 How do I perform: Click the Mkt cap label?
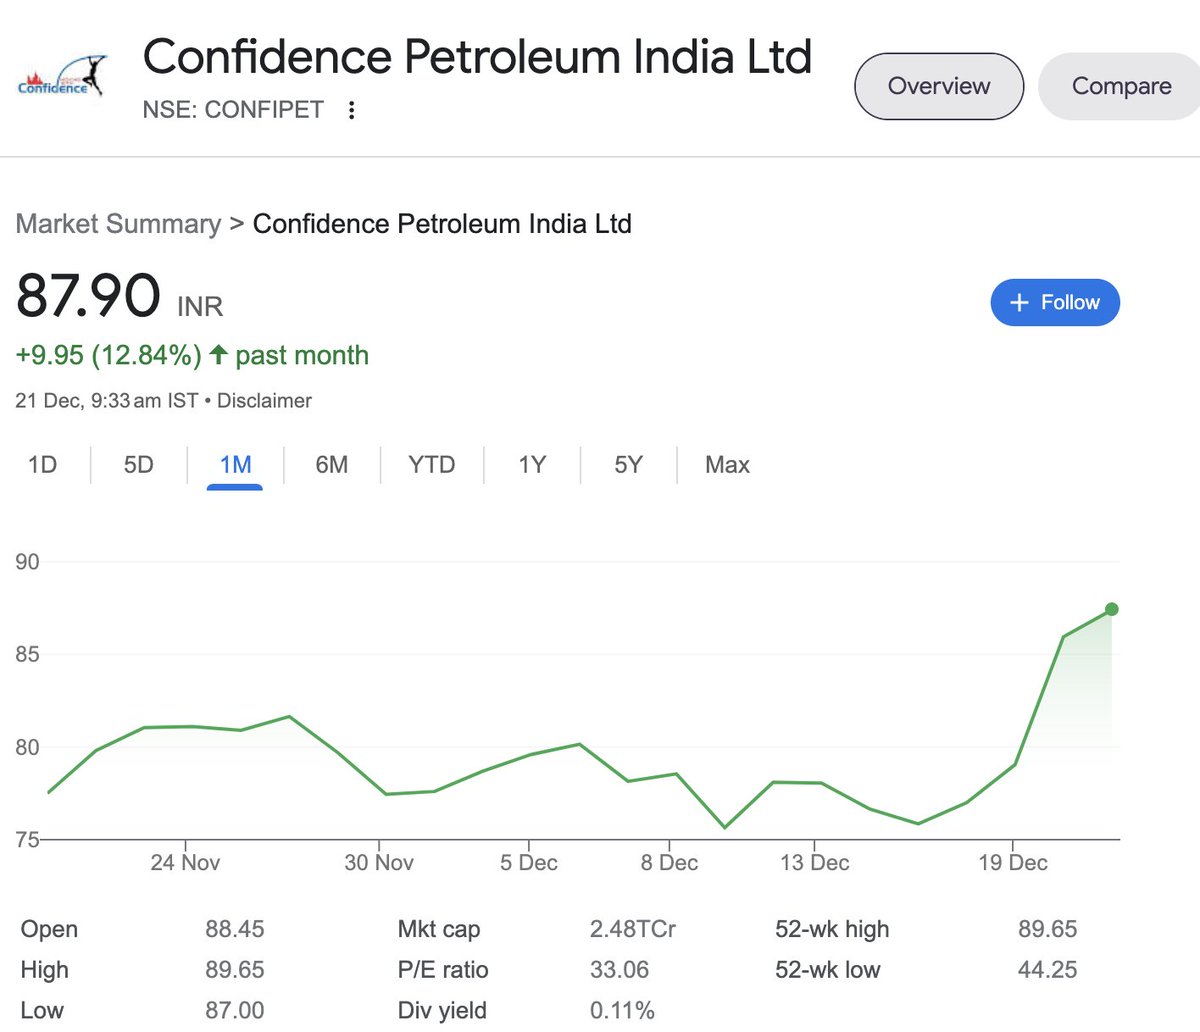click(x=439, y=930)
